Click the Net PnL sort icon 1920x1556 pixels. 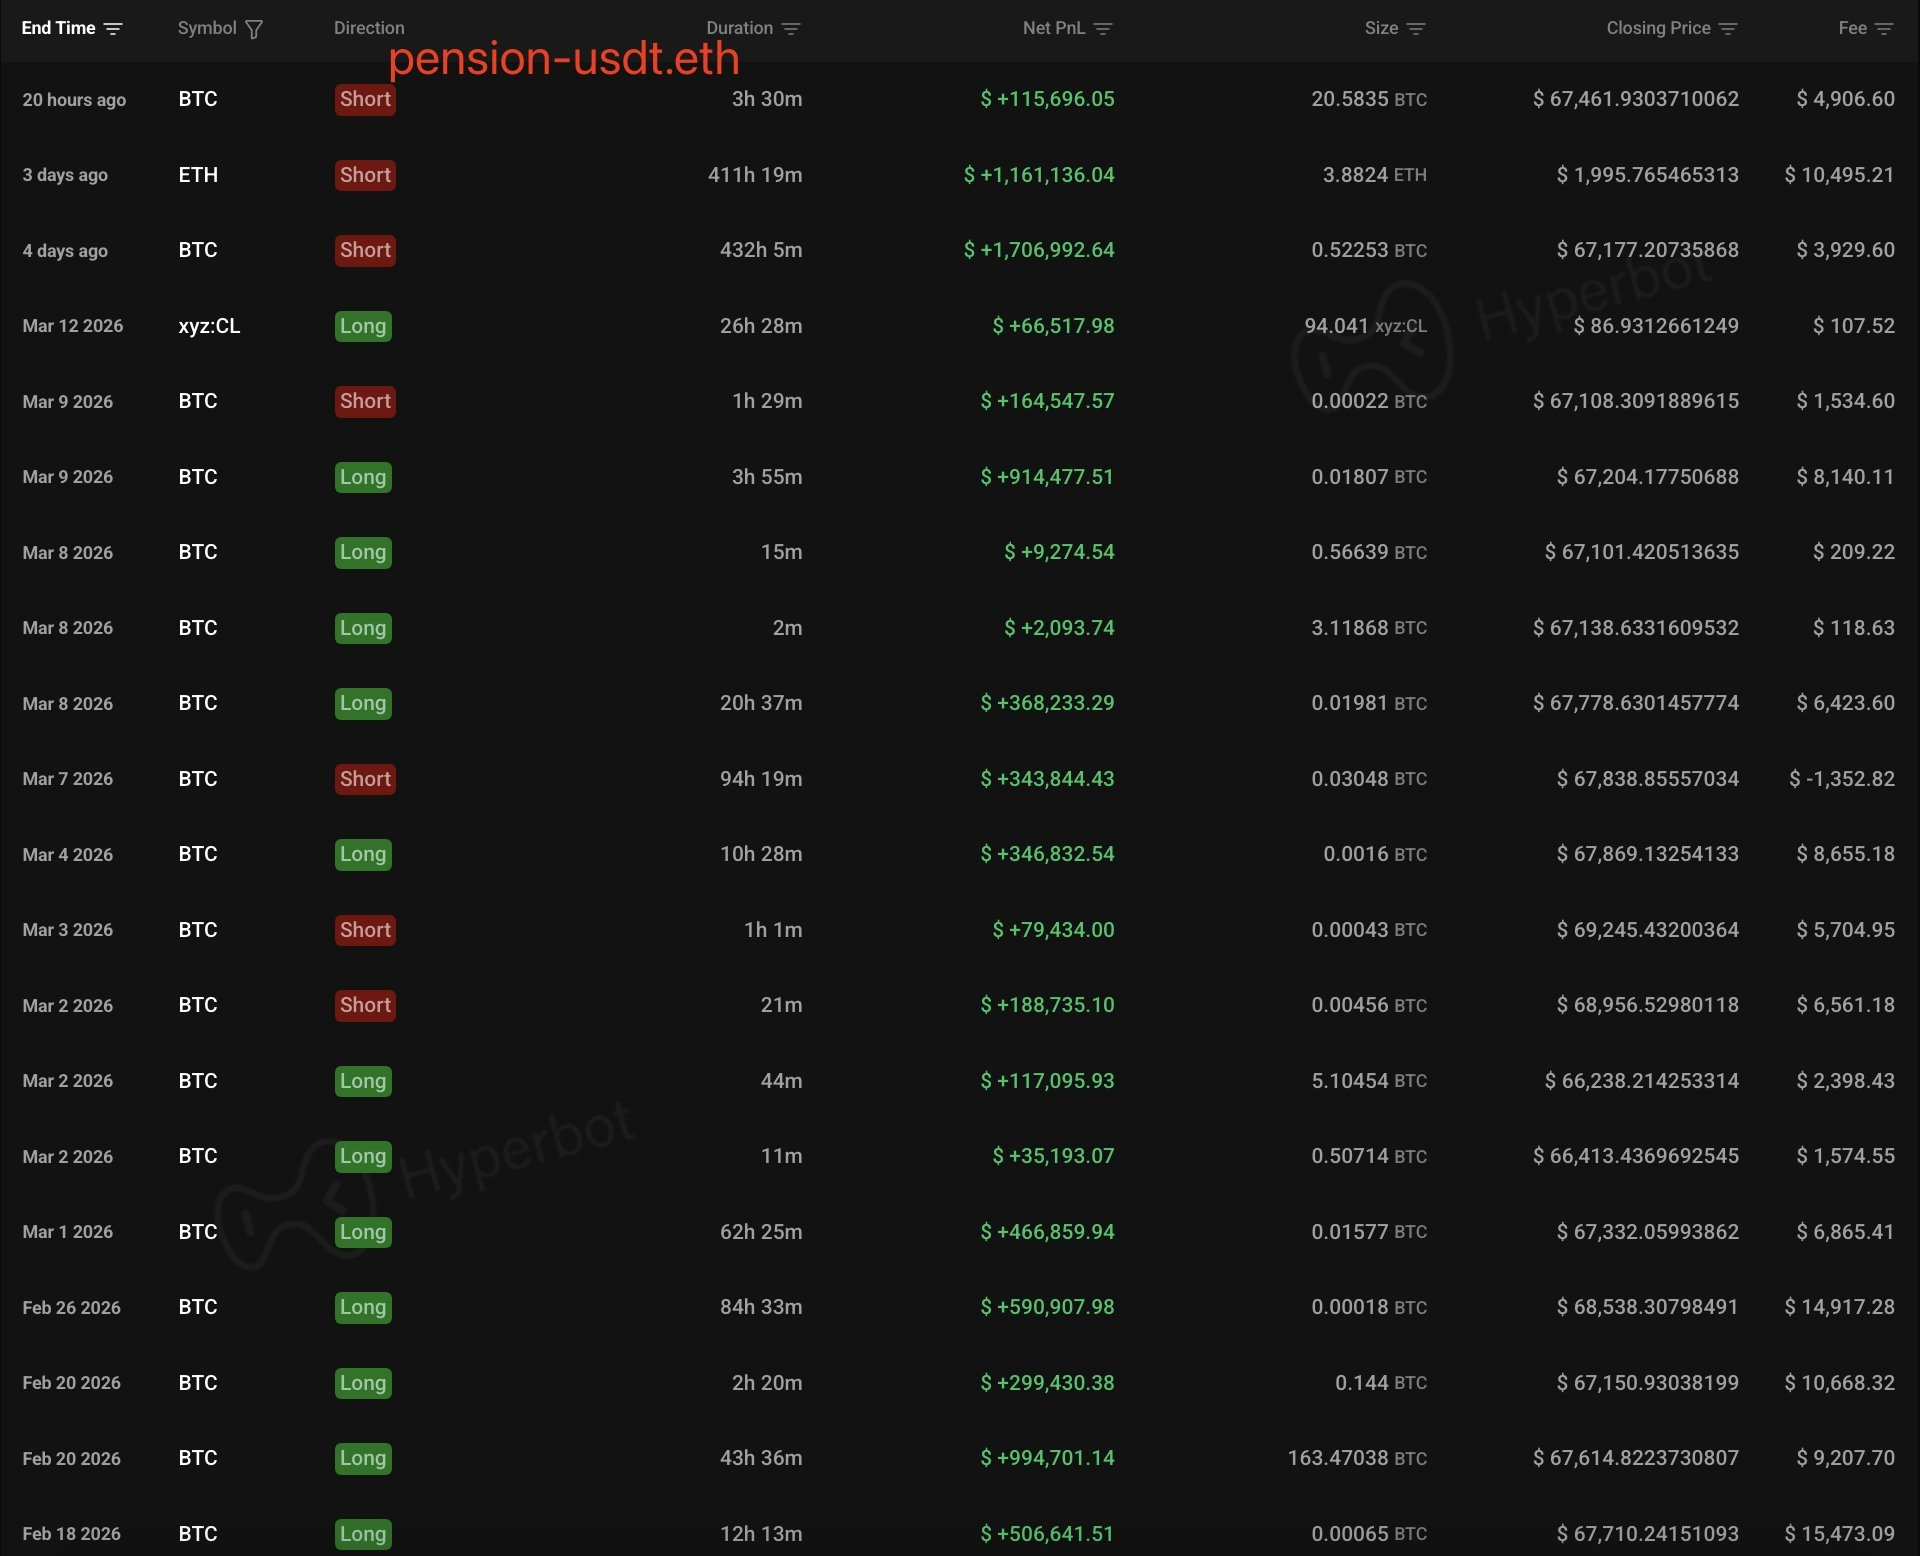click(1103, 29)
